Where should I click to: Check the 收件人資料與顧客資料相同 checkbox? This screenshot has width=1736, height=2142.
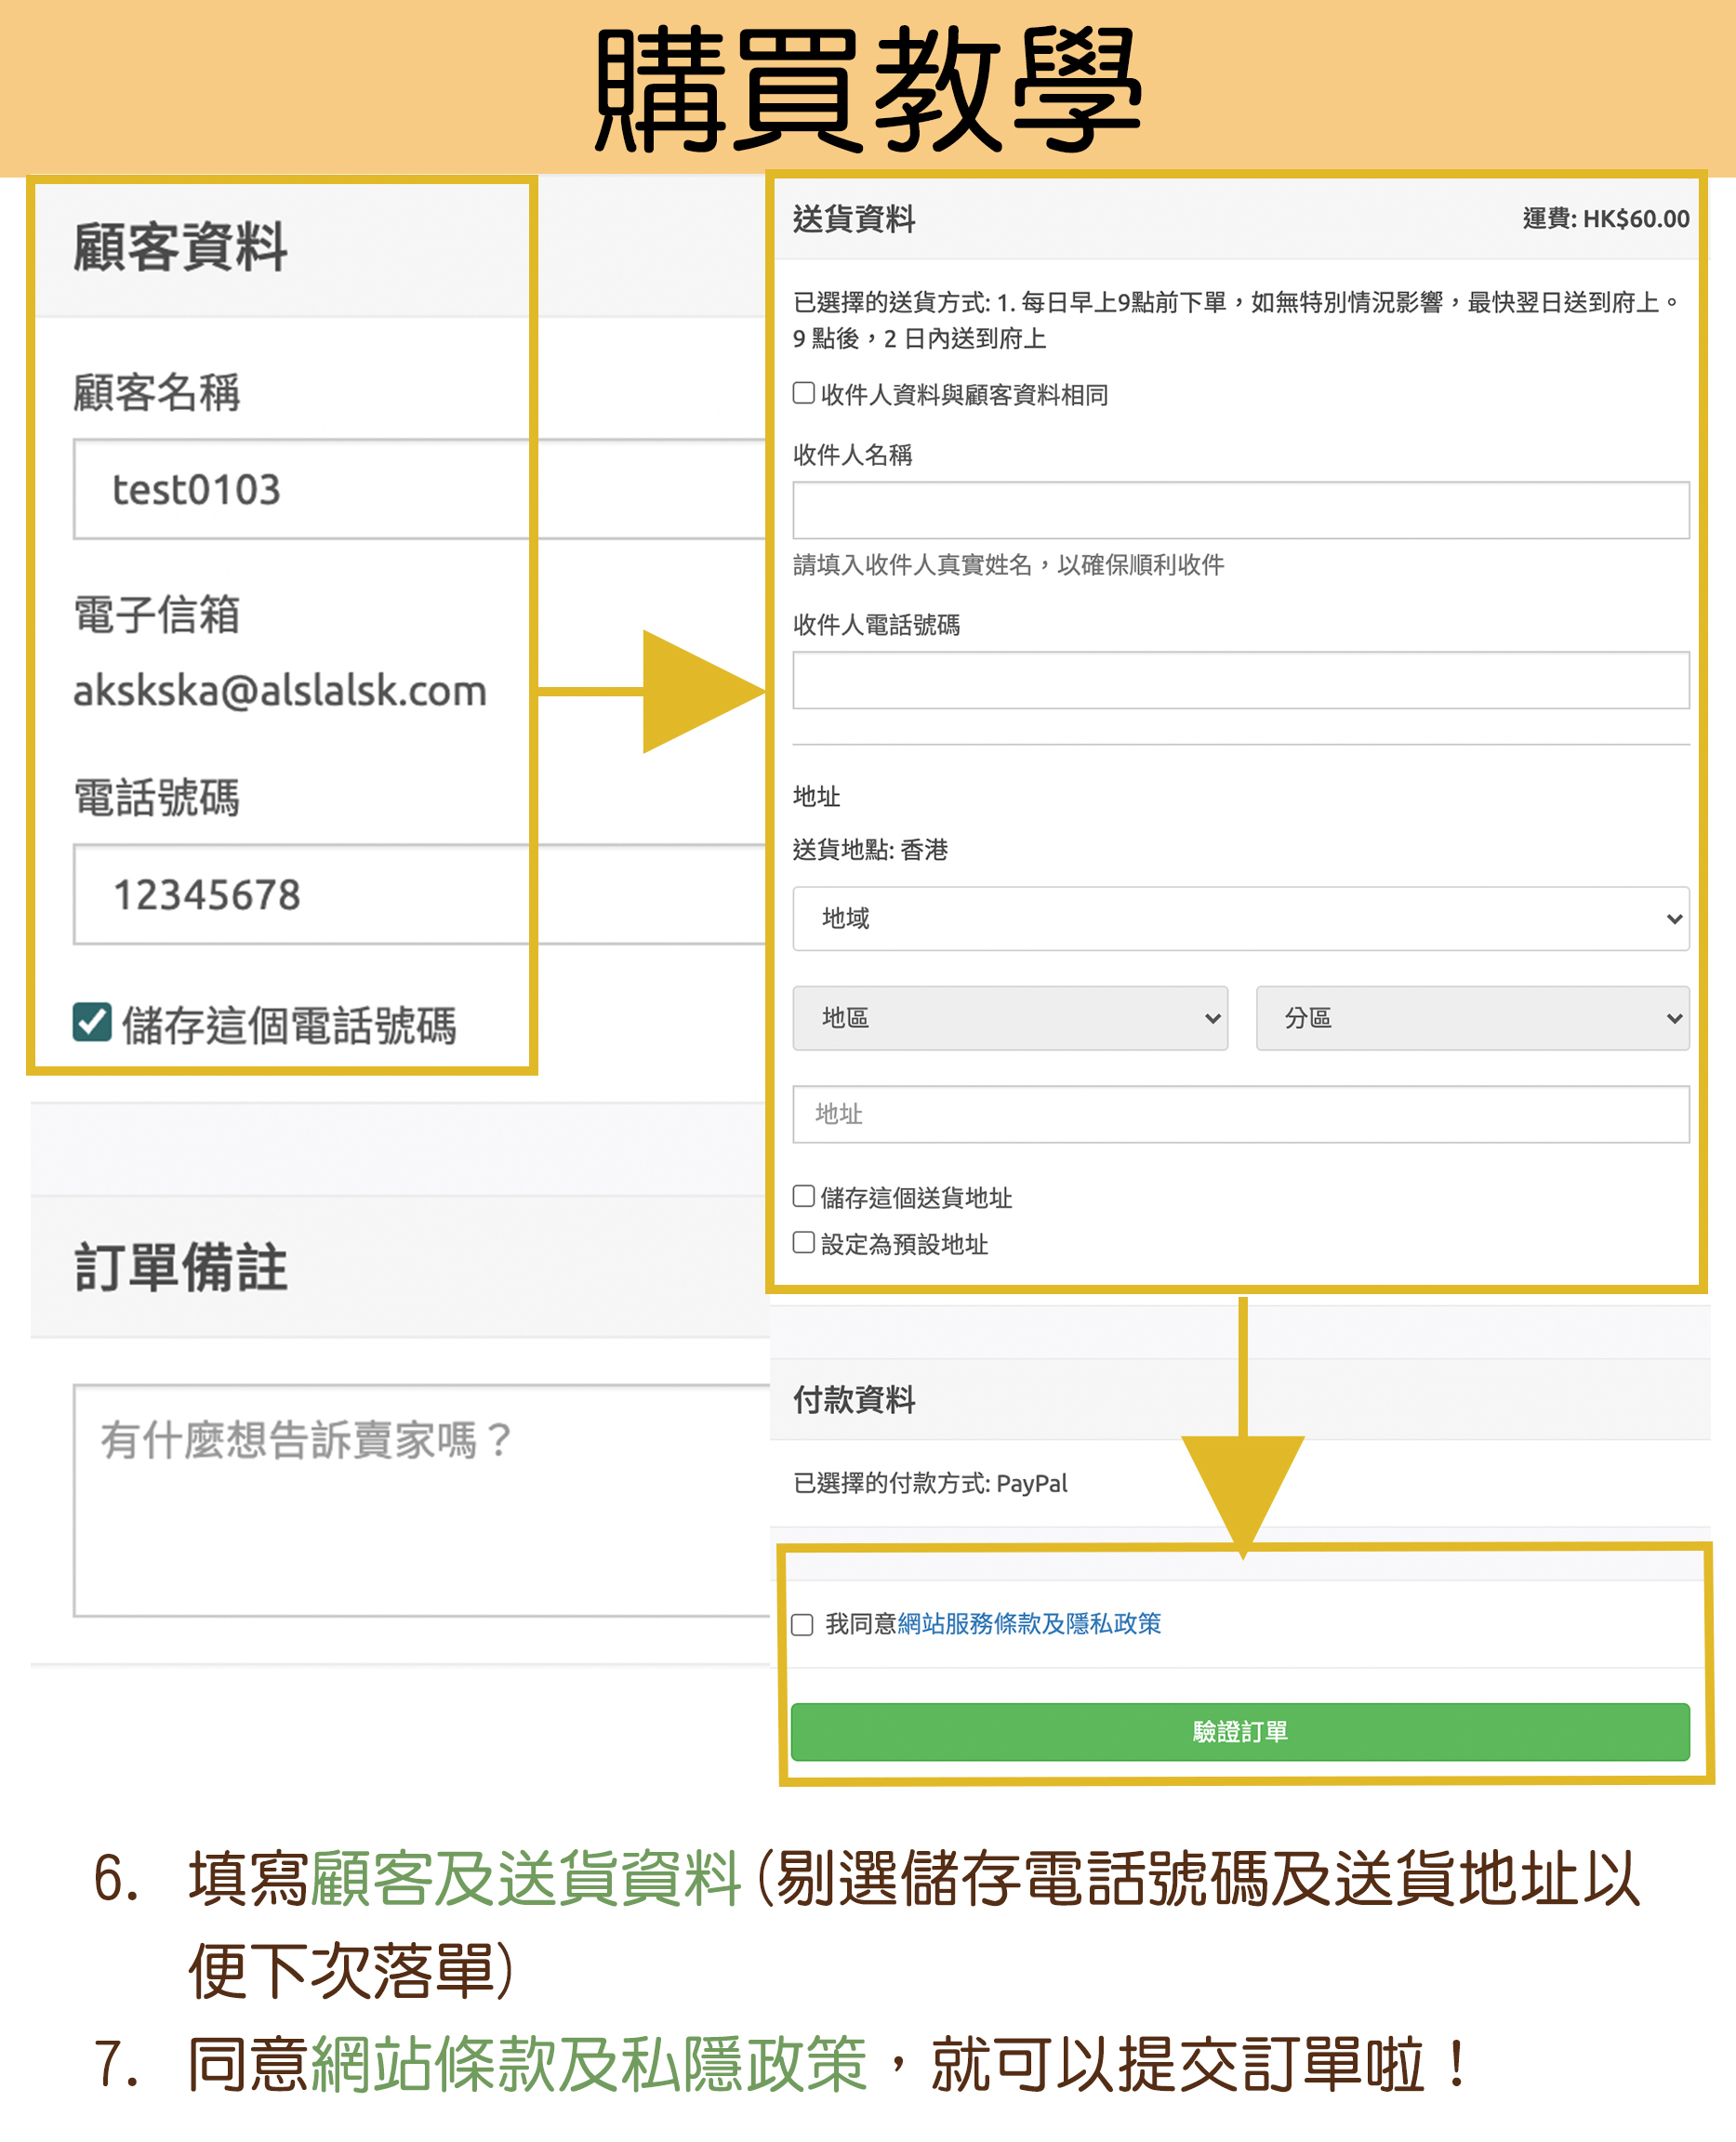803,395
